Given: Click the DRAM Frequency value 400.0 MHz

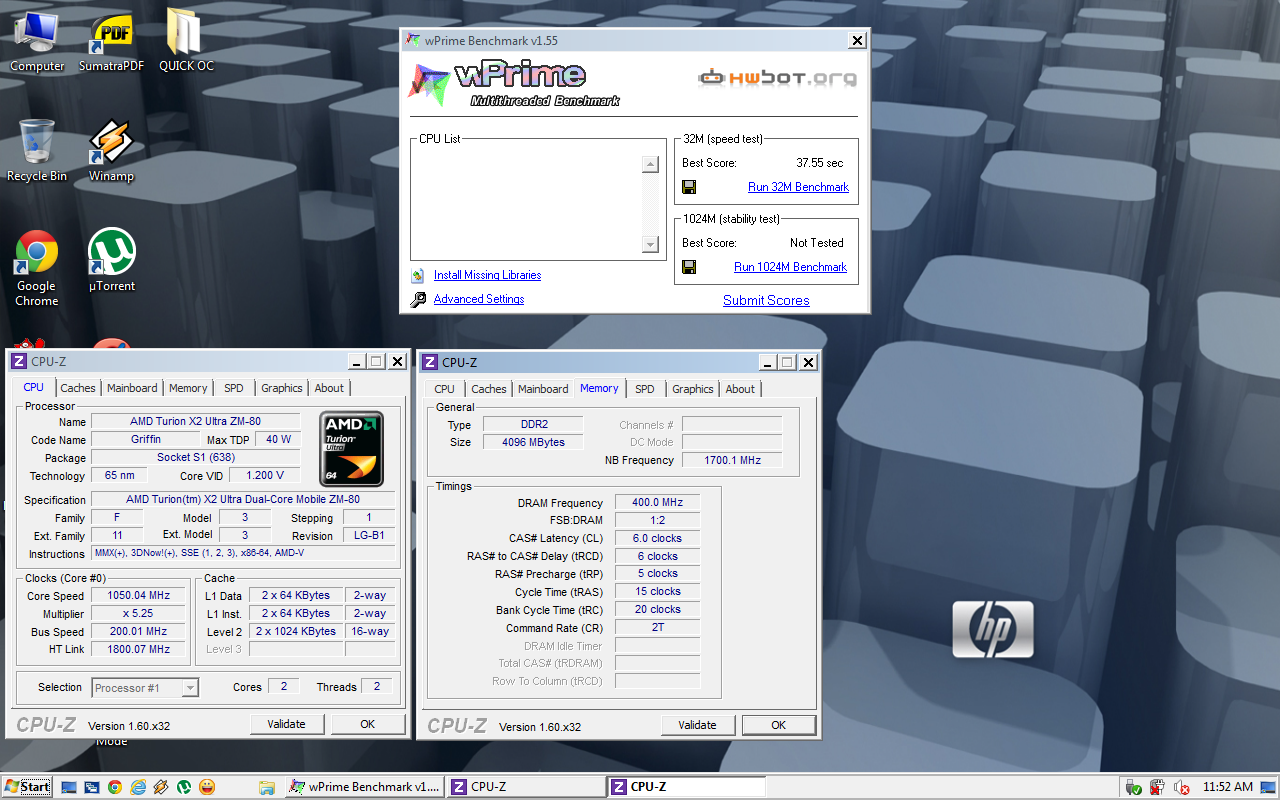Looking at the screenshot, I should (x=657, y=503).
